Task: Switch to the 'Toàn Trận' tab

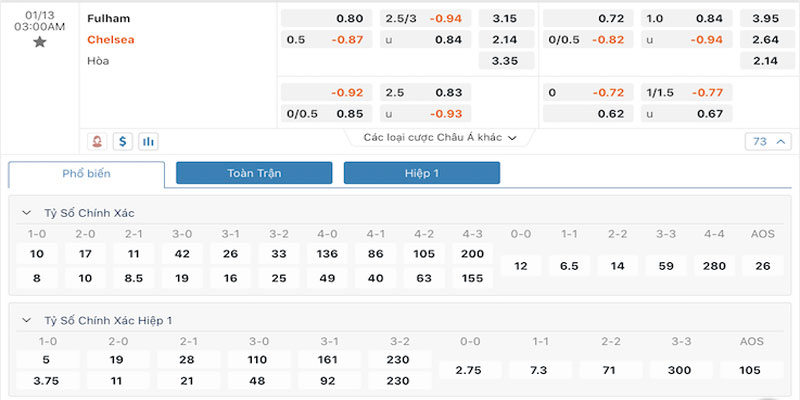Action: click(x=254, y=173)
